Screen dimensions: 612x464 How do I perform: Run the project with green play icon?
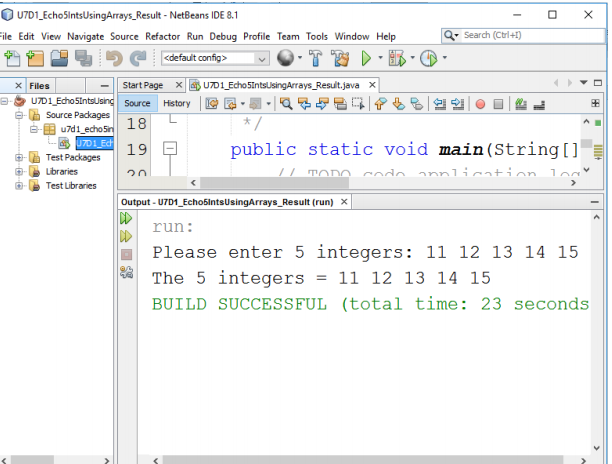pos(366,59)
